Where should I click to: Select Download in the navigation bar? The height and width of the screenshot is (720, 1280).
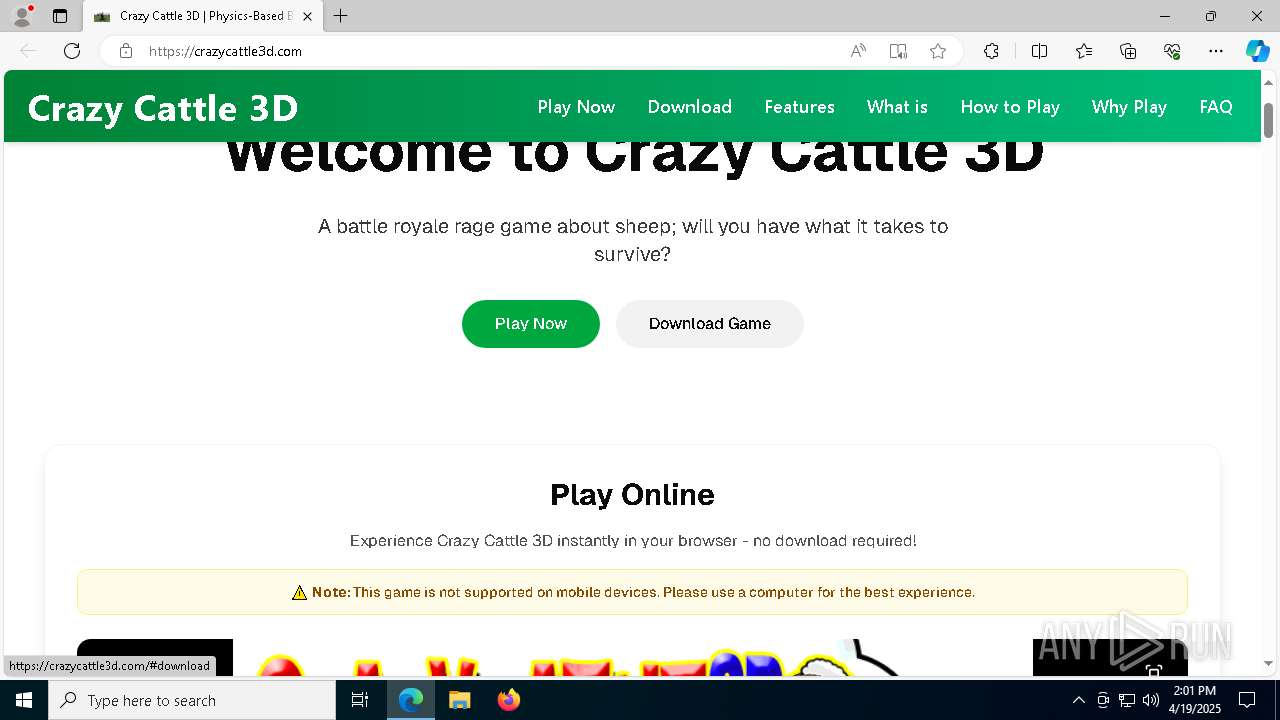point(689,107)
